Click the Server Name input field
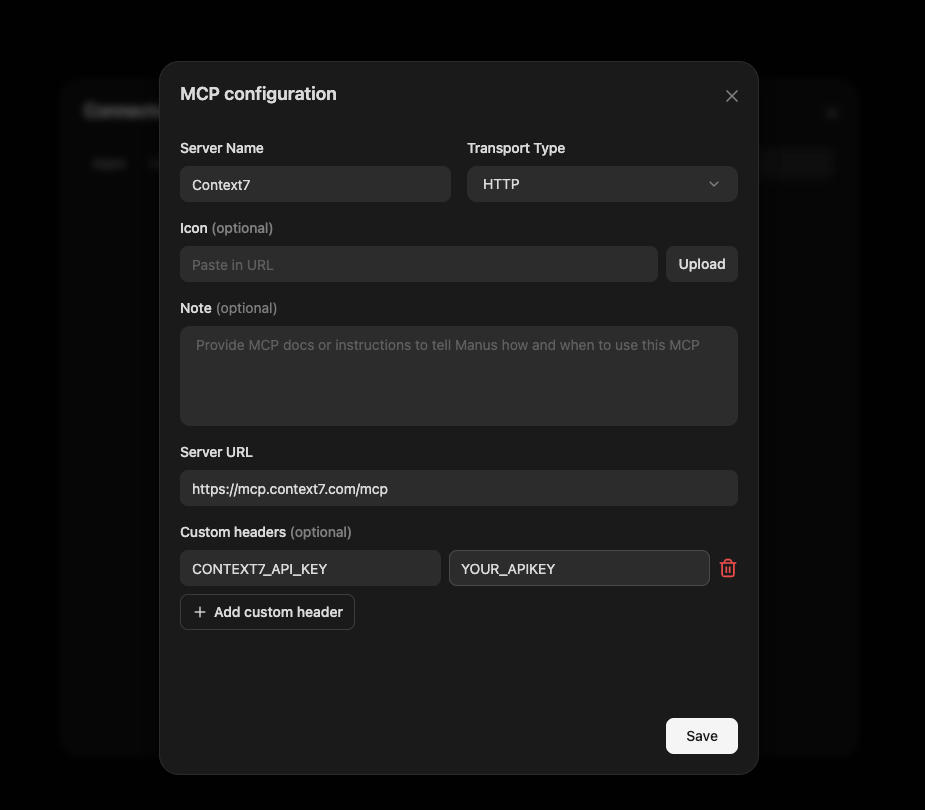This screenshot has width=925, height=810. point(315,184)
